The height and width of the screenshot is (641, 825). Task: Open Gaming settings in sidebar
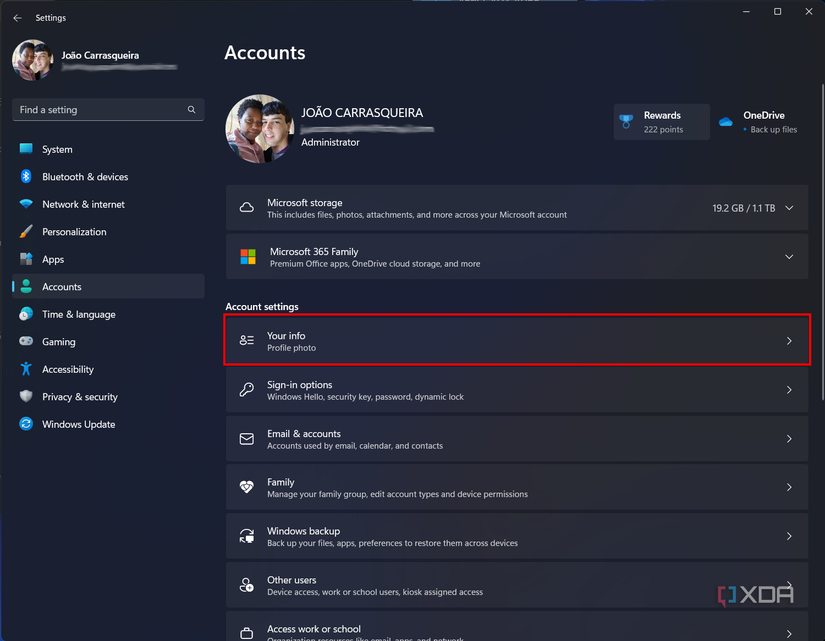[x=108, y=342]
